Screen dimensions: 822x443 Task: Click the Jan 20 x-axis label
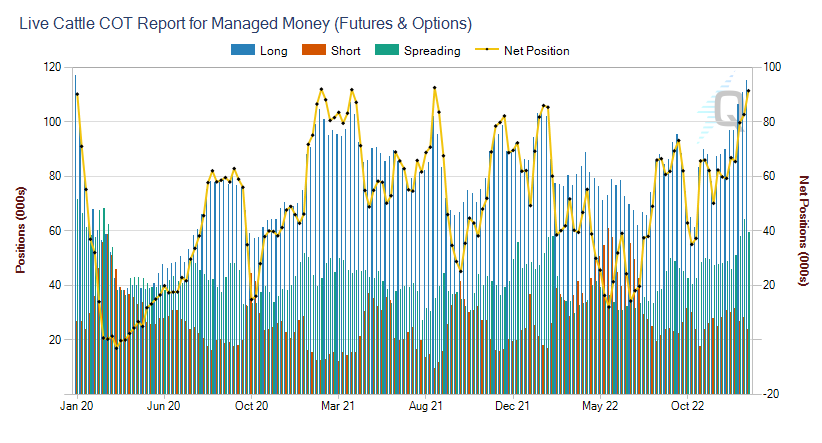(x=77, y=406)
